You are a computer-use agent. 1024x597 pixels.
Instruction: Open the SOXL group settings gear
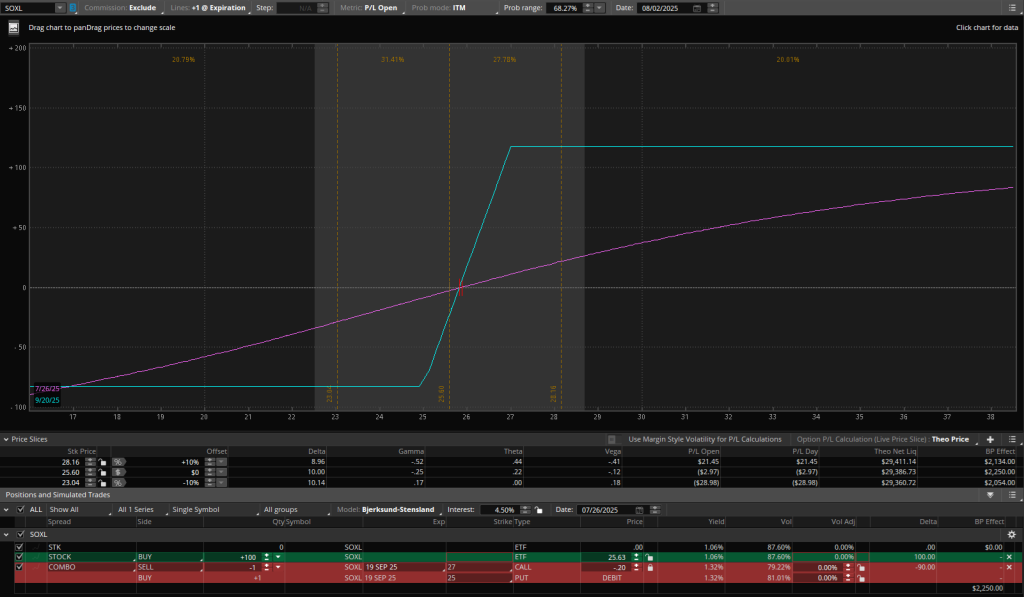click(x=1010, y=534)
